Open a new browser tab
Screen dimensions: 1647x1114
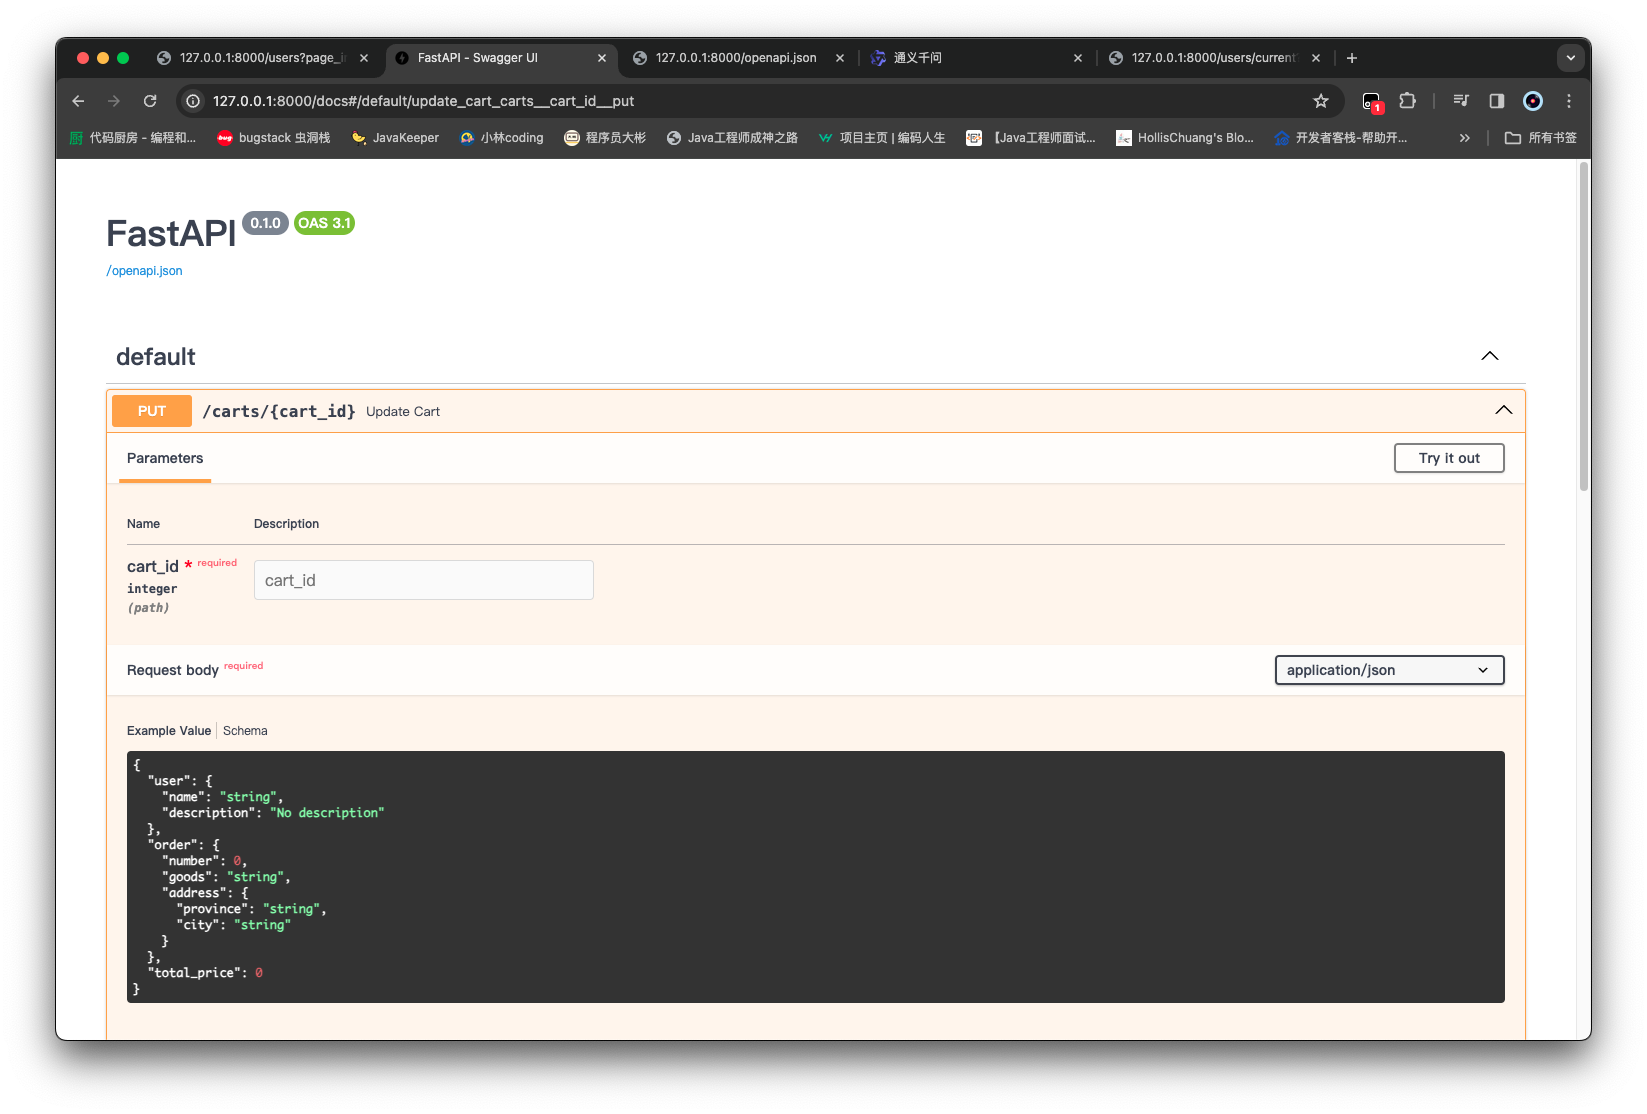pyautogui.click(x=1352, y=58)
